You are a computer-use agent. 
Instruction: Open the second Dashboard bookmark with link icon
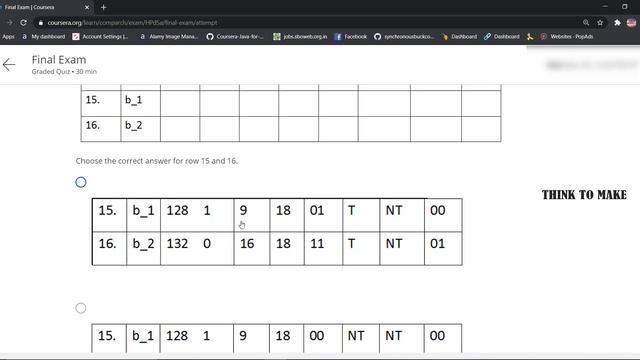(502, 37)
